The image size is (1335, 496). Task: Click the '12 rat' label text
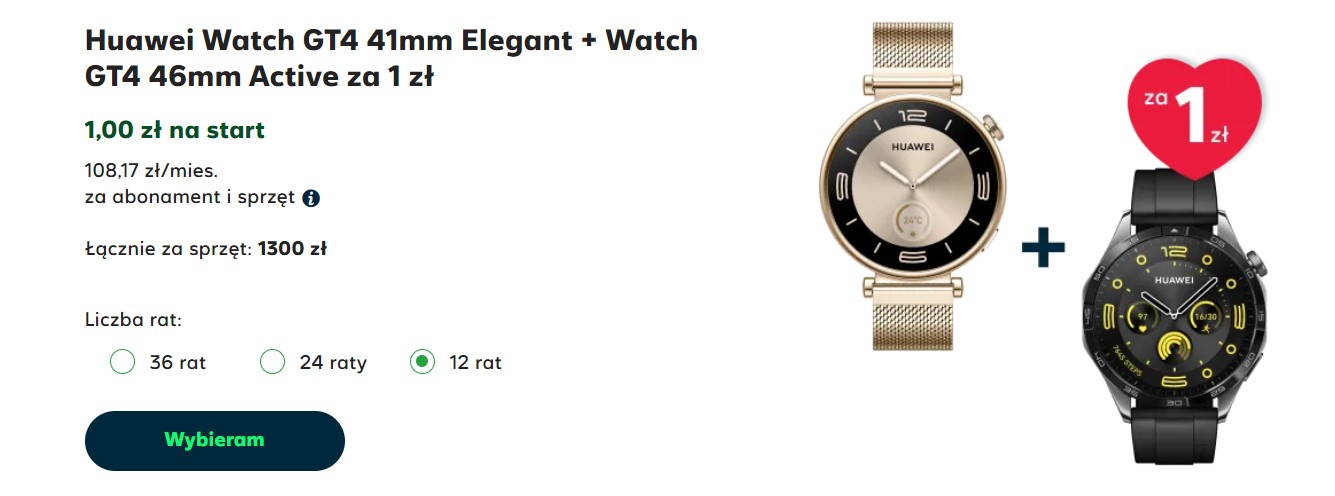(476, 363)
